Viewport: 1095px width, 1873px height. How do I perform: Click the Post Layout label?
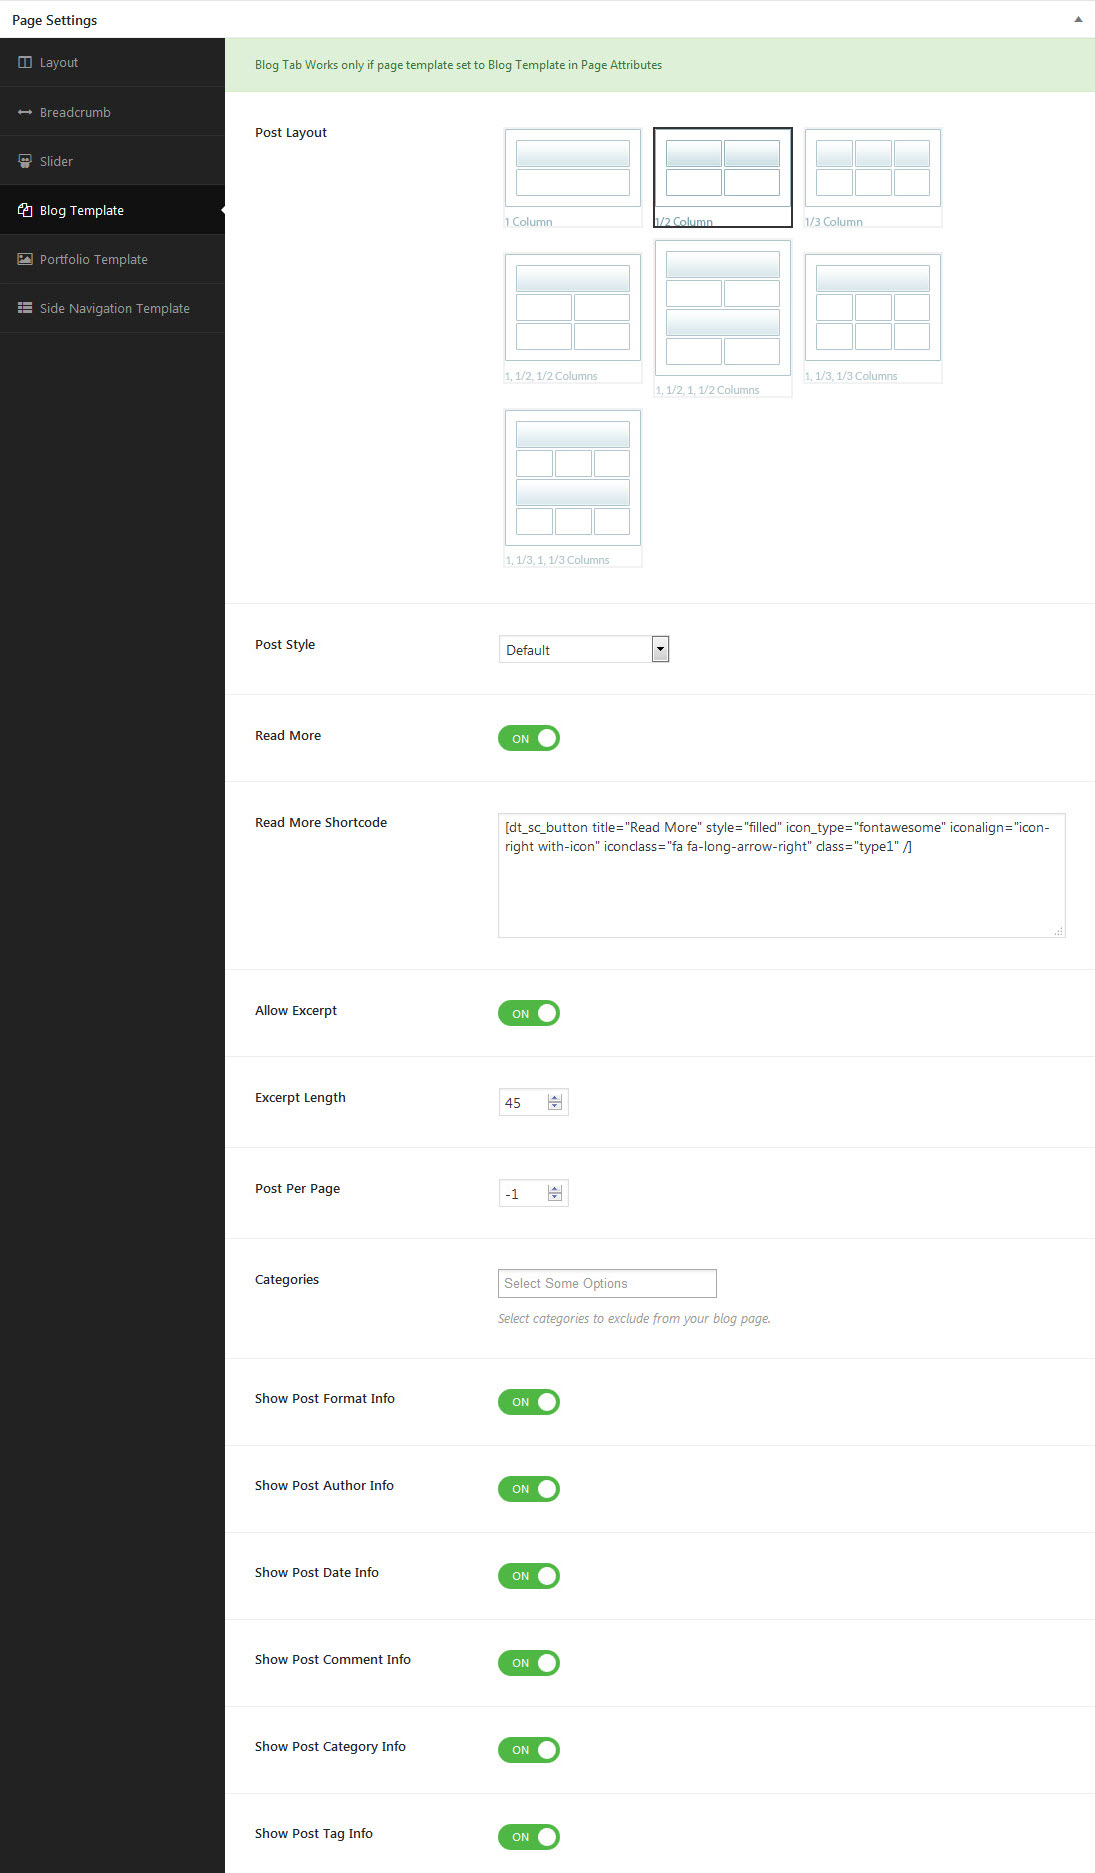click(291, 132)
